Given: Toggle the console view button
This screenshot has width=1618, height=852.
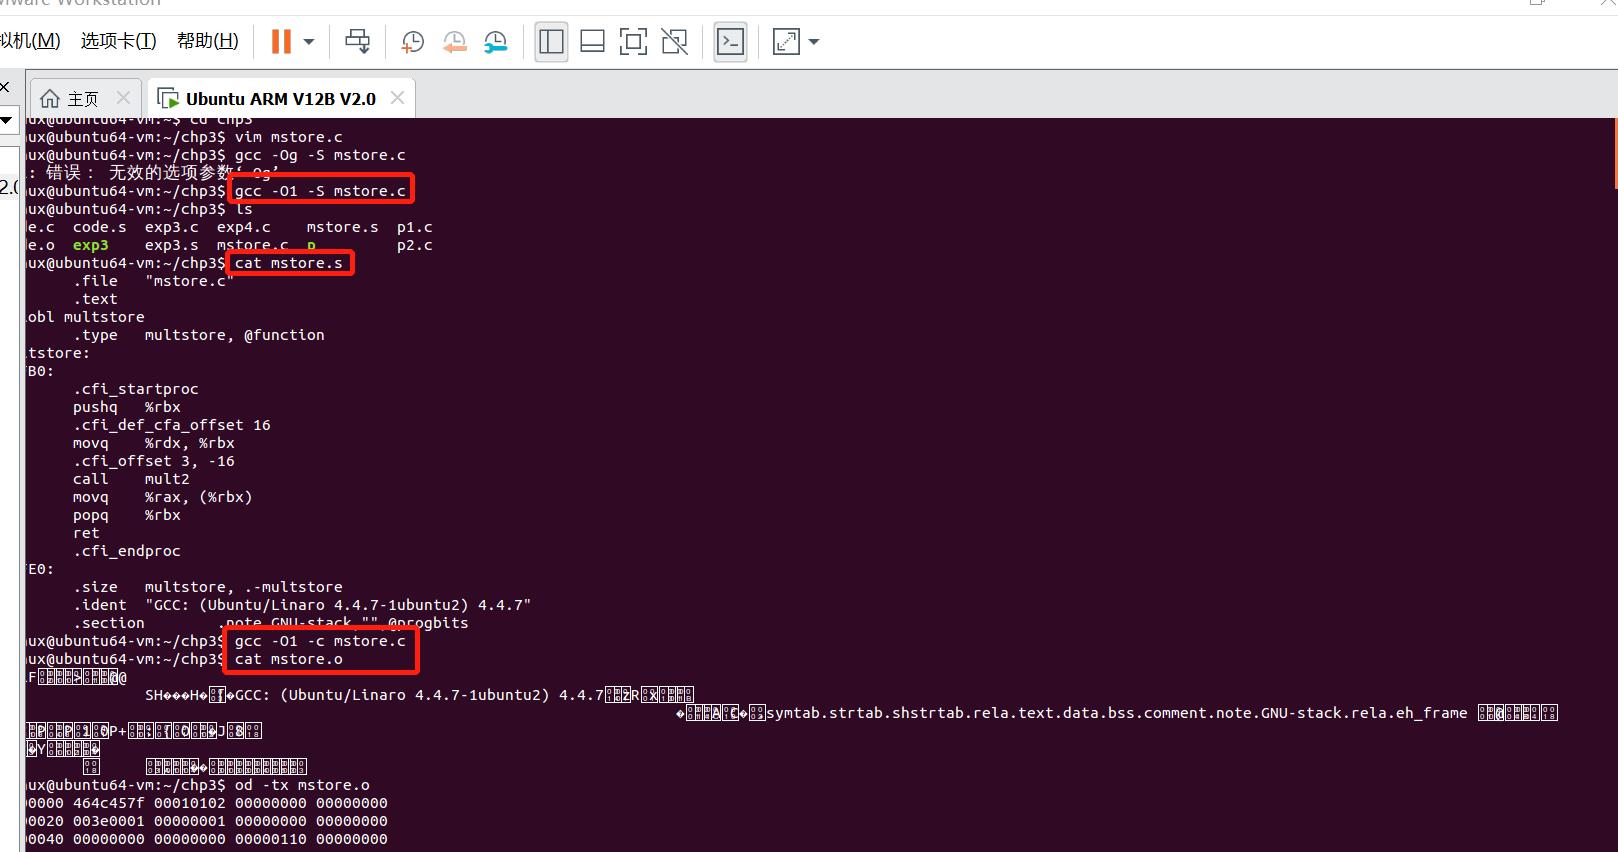Looking at the screenshot, I should click(x=730, y=41).
